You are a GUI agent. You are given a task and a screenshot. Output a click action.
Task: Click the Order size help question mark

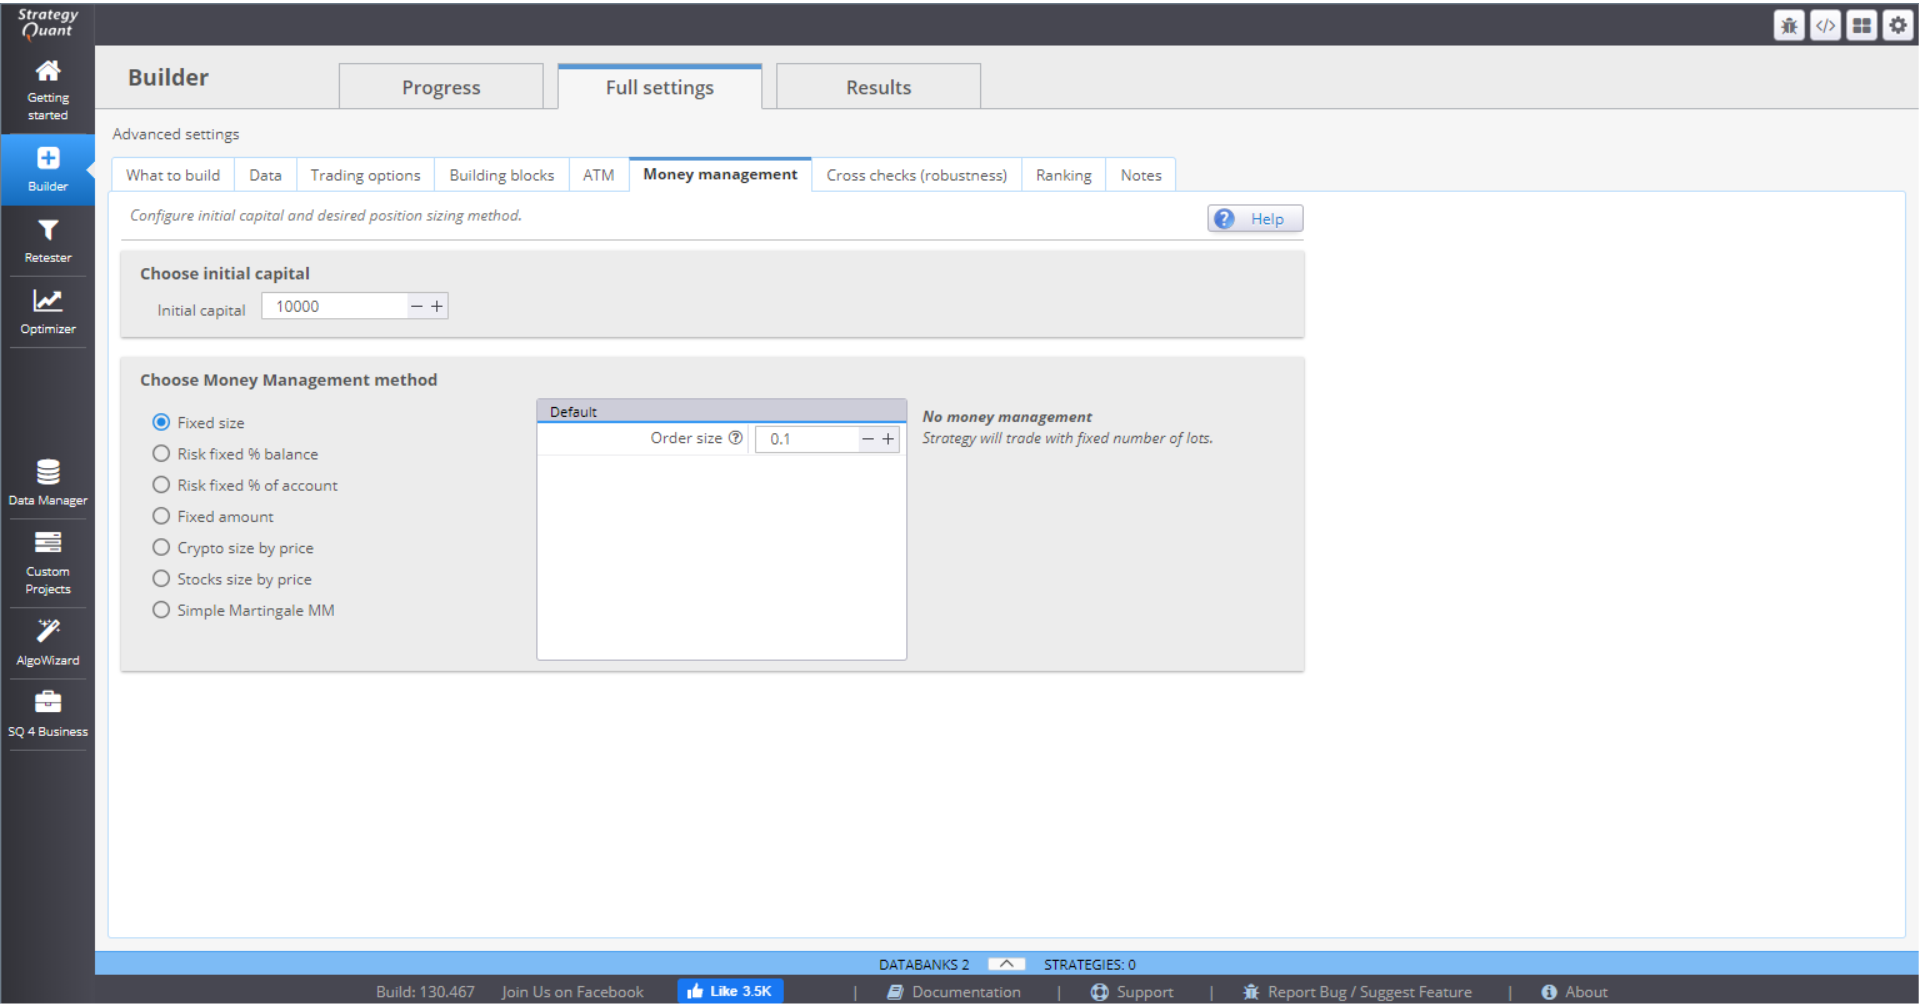pyautogui.click(x=735, y=438)
